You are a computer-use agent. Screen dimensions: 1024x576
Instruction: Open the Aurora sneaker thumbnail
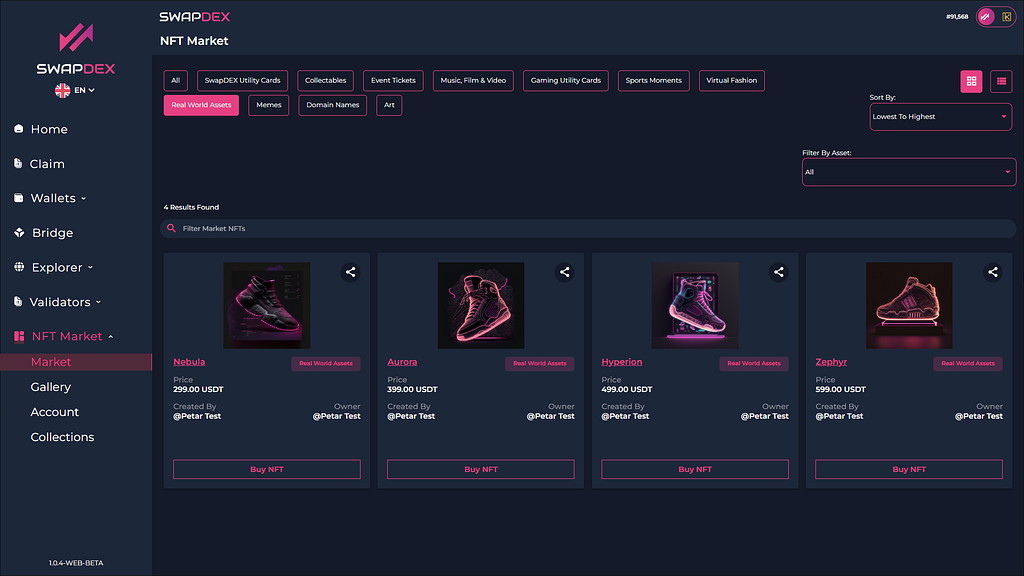481,306
